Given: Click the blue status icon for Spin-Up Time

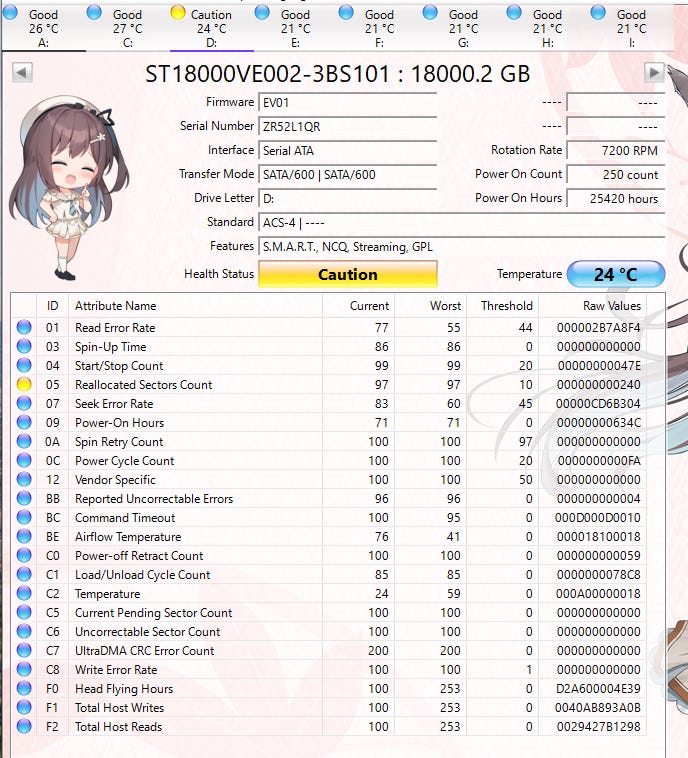Looking at the screenshot, I should (x=24, y=346).
